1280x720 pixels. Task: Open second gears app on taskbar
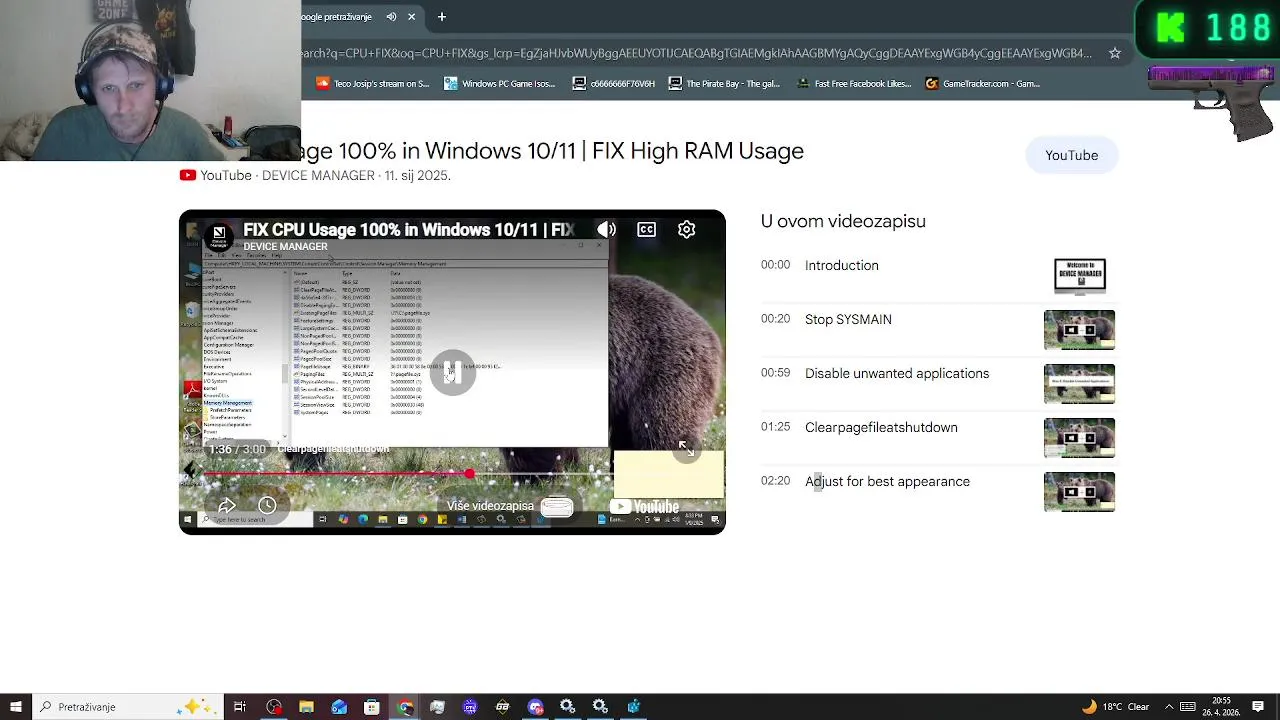pyautogui.click(x=600, y=707)
